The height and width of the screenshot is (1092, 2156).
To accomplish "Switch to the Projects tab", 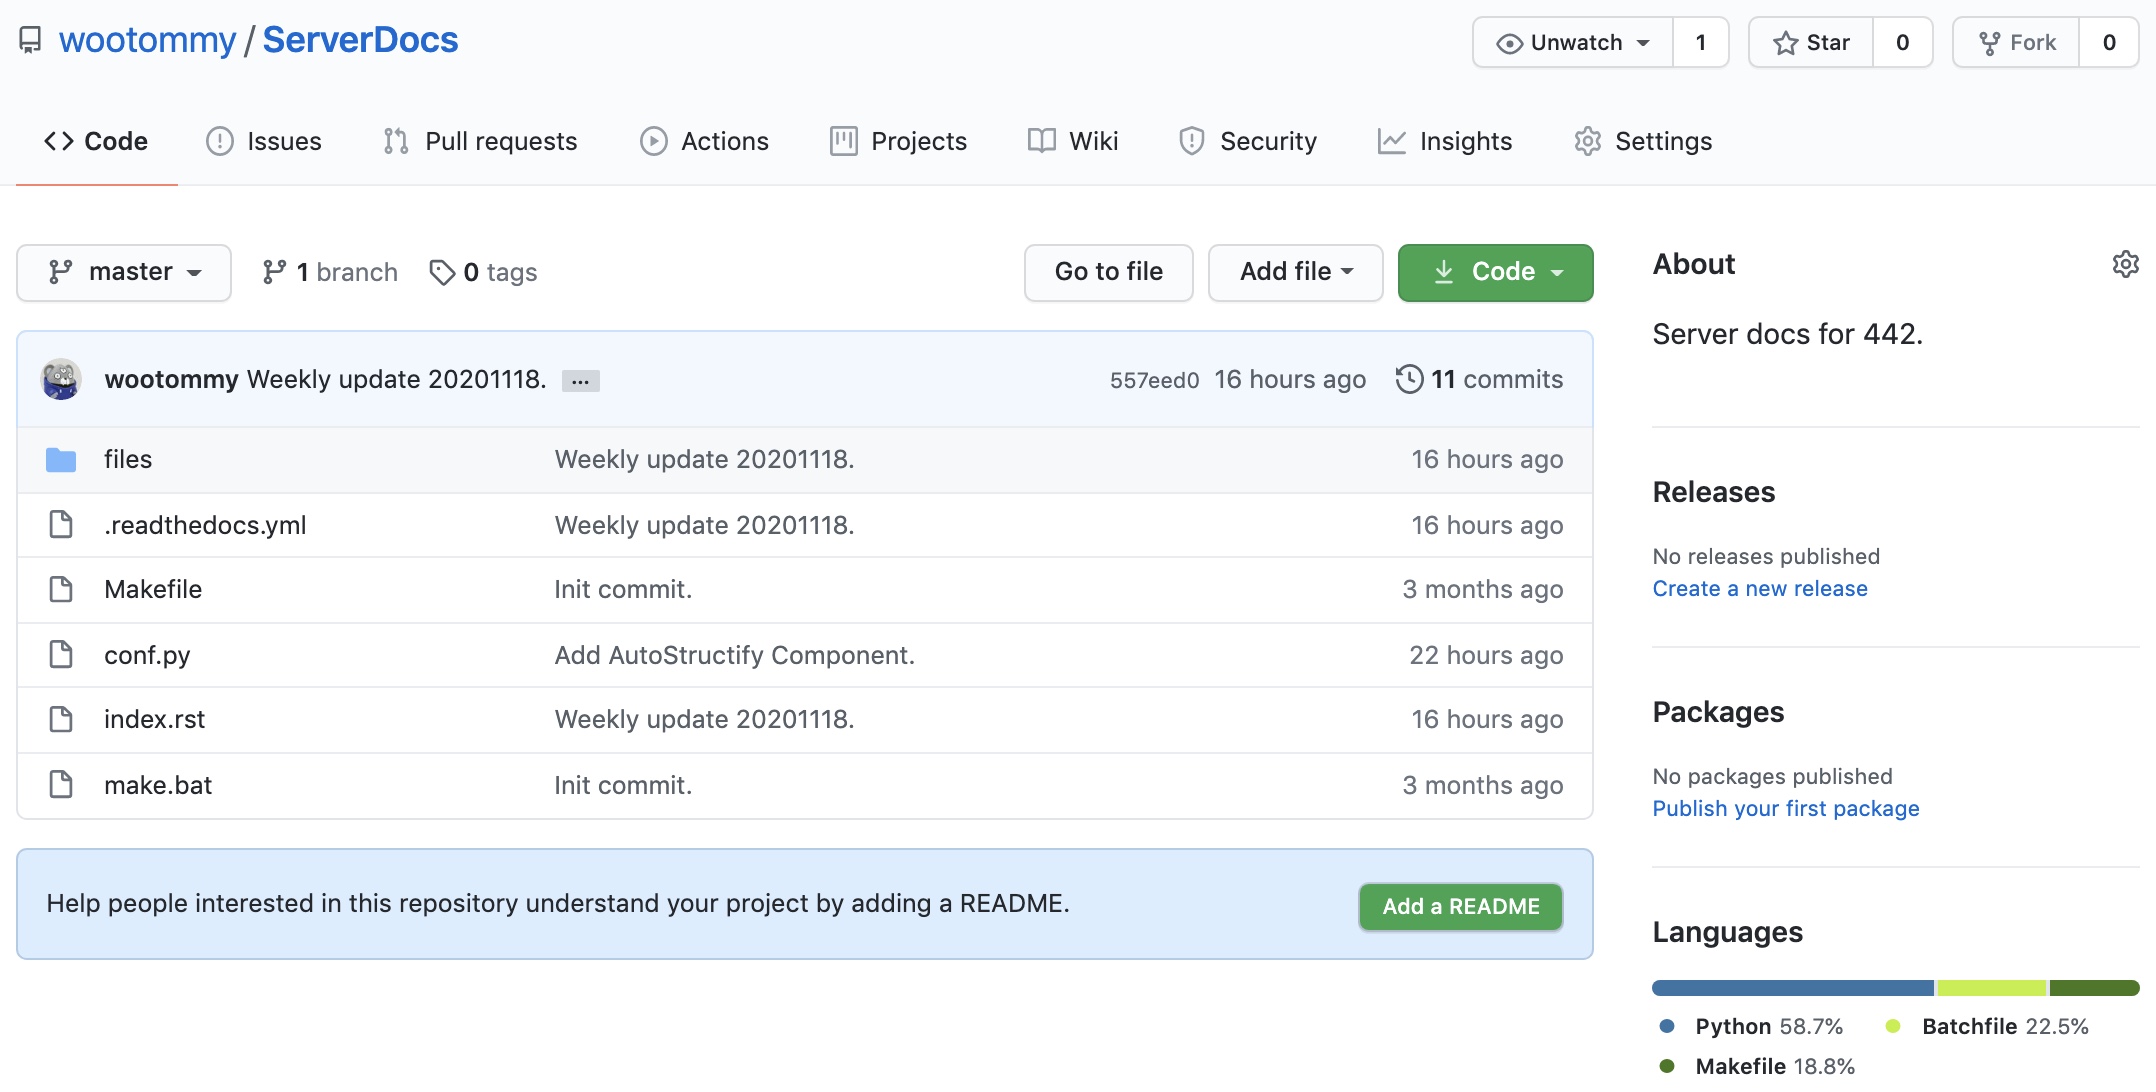I will coord(898,141).
